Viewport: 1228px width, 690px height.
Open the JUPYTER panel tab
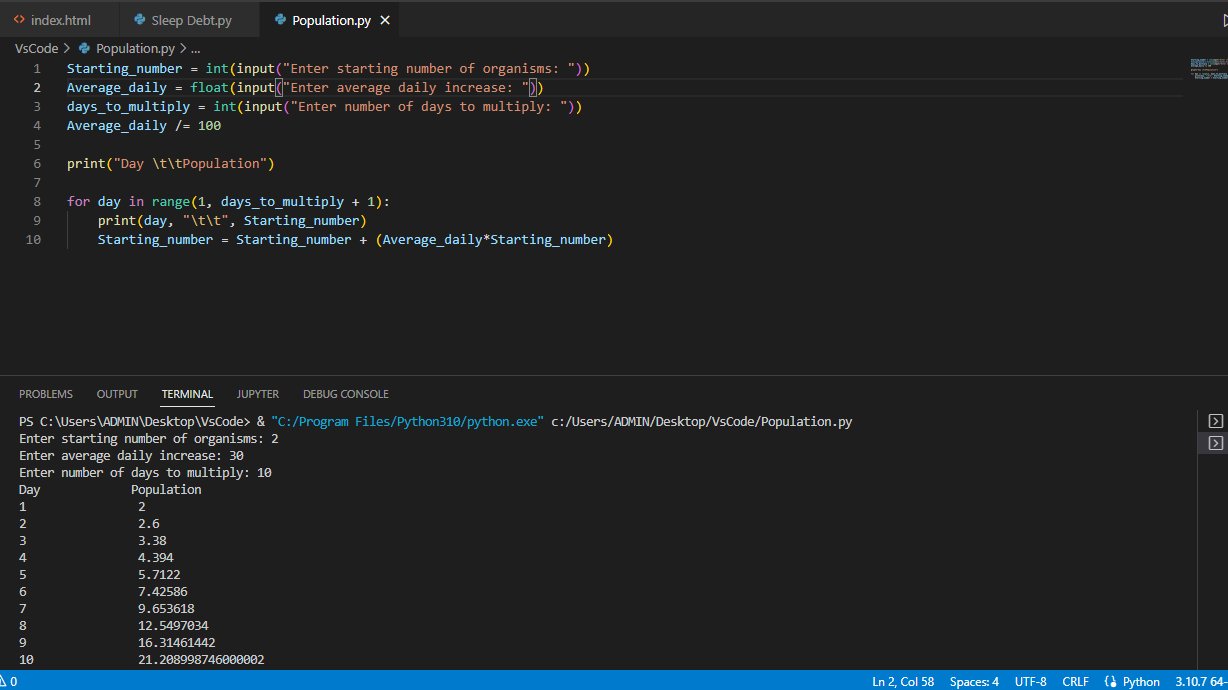[x=257, y=394]
